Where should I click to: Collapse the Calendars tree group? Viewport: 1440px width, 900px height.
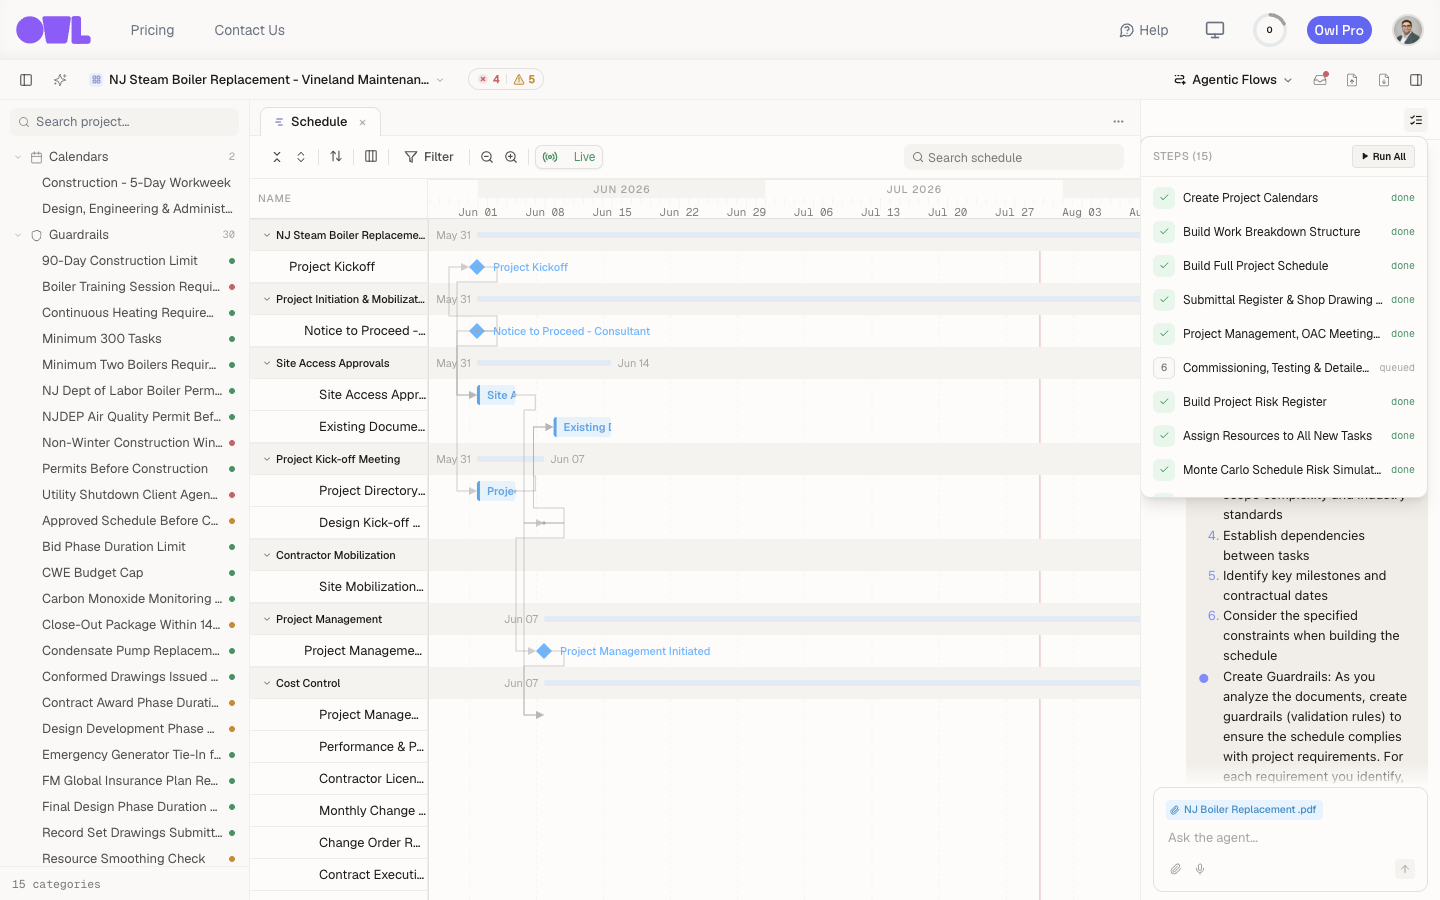[18, 157]
